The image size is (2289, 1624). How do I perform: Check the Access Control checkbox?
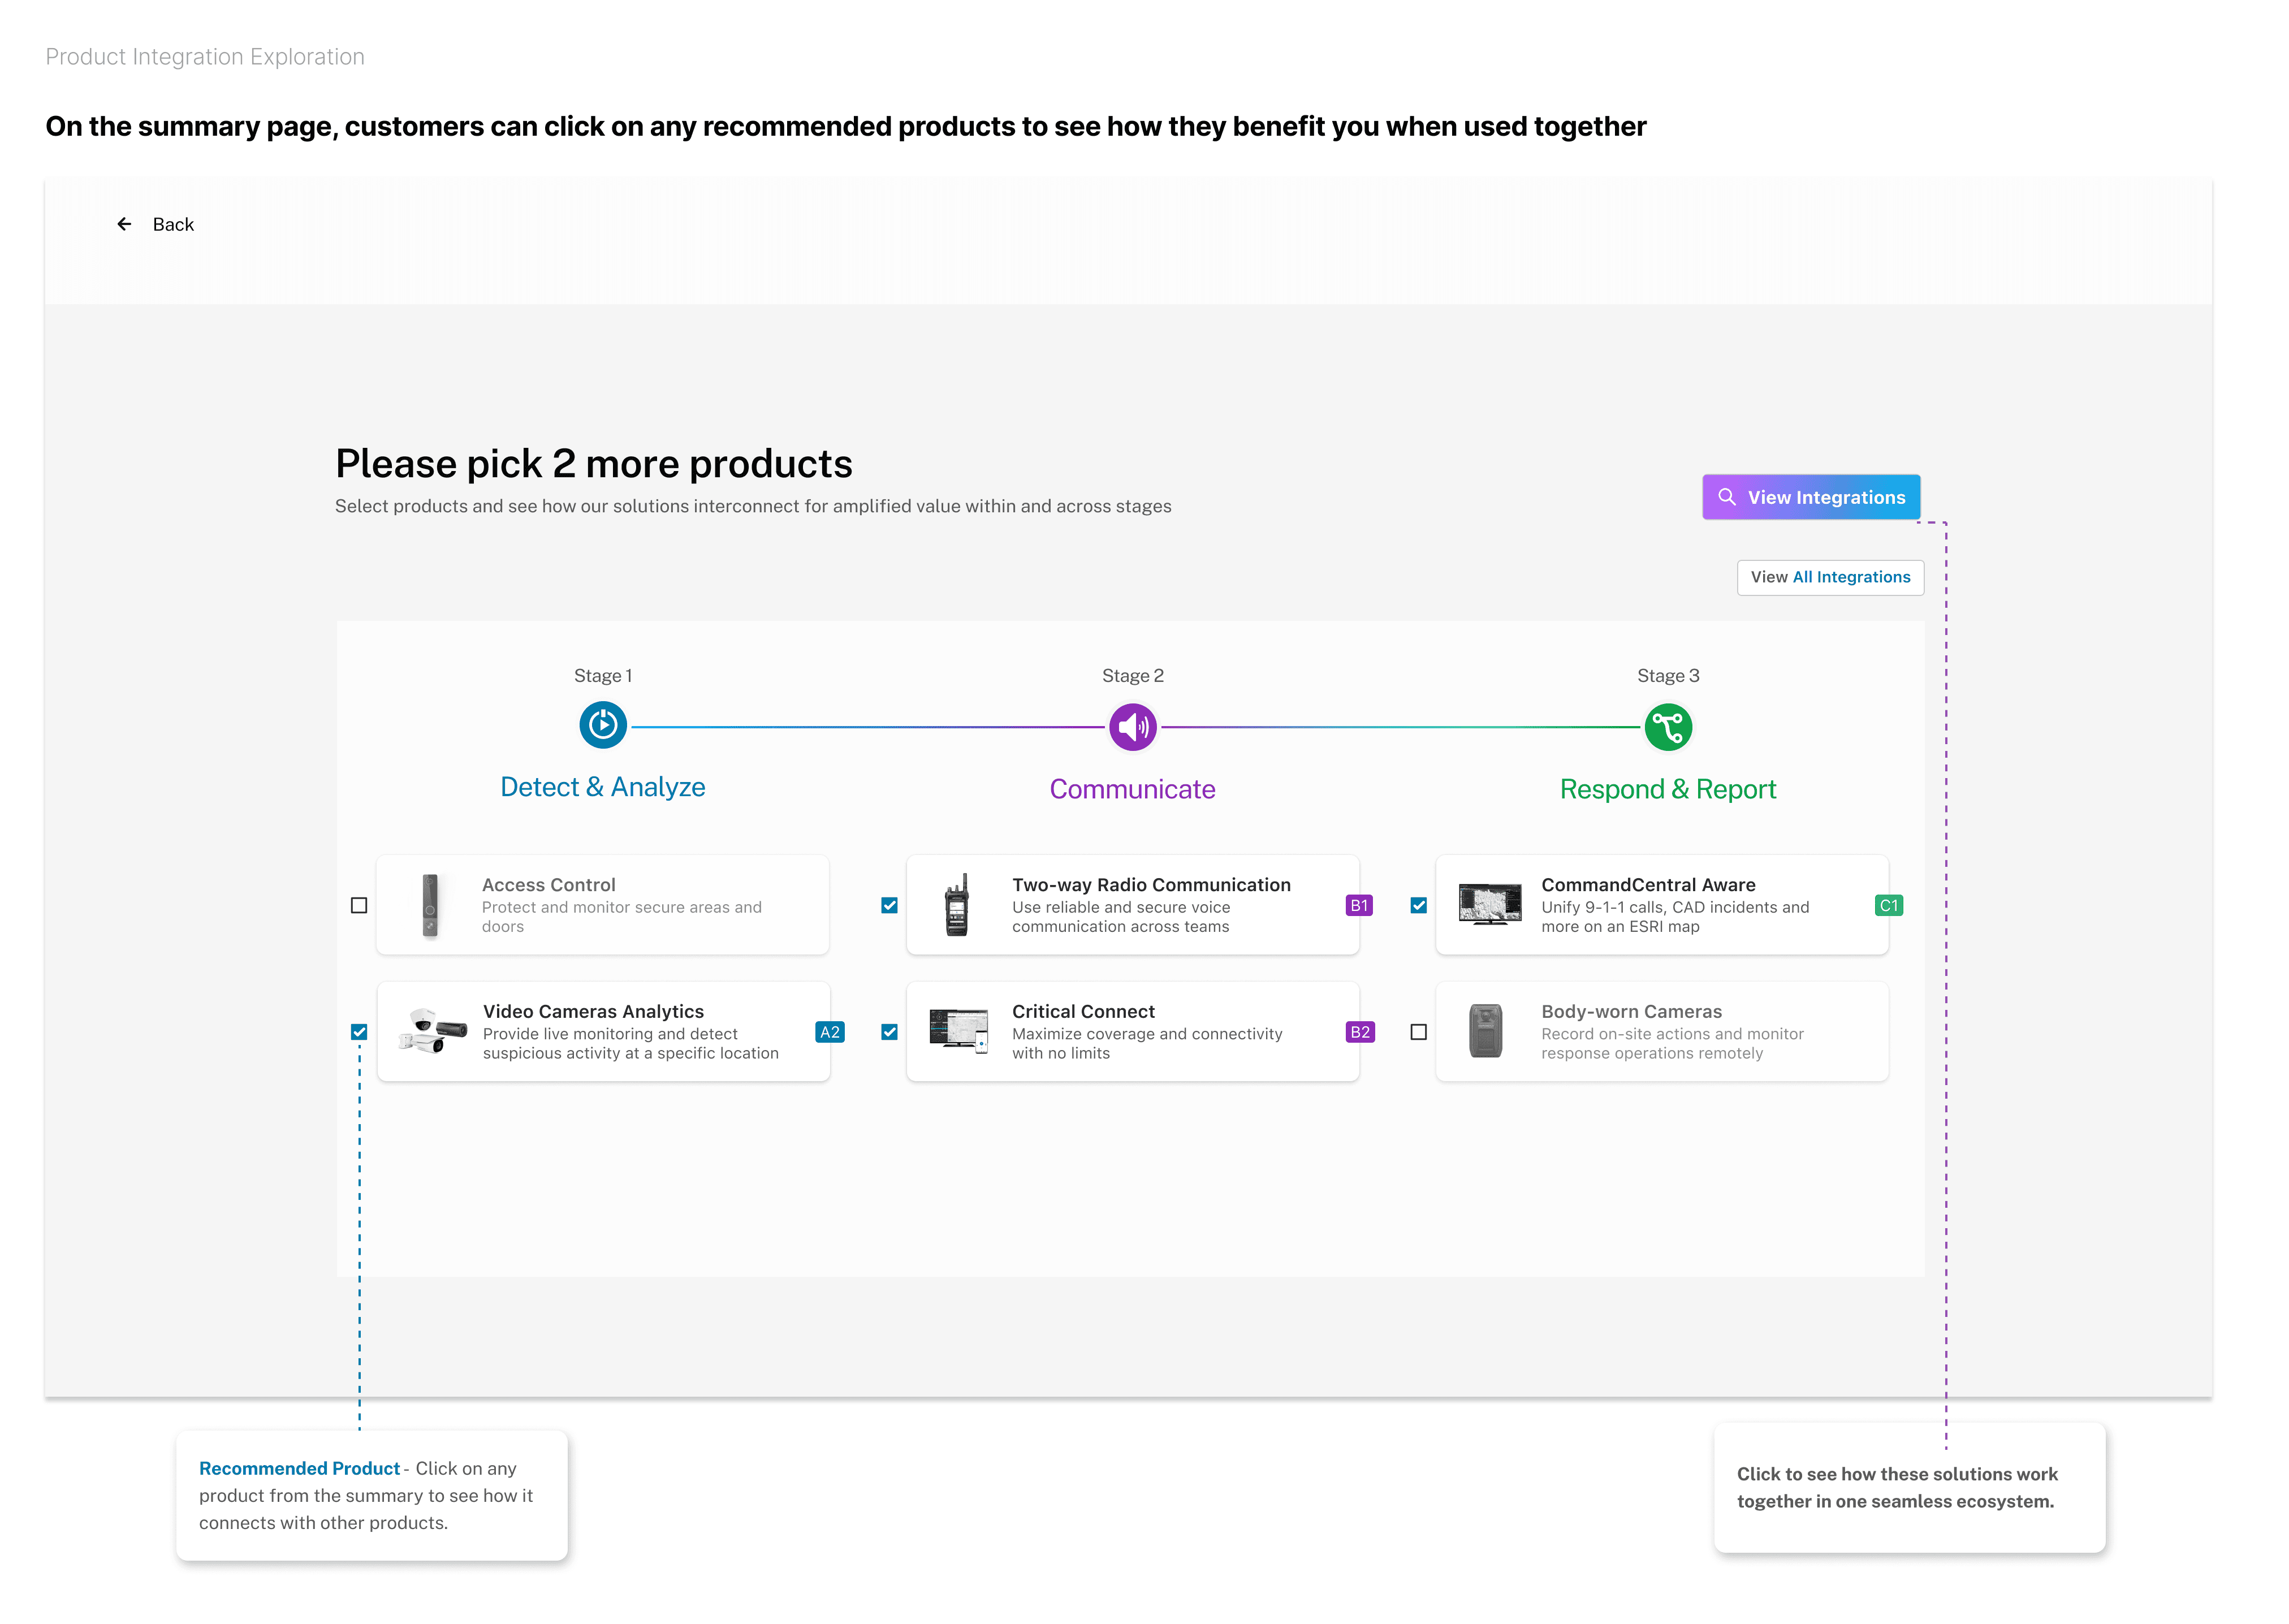[x=359, y=905]
